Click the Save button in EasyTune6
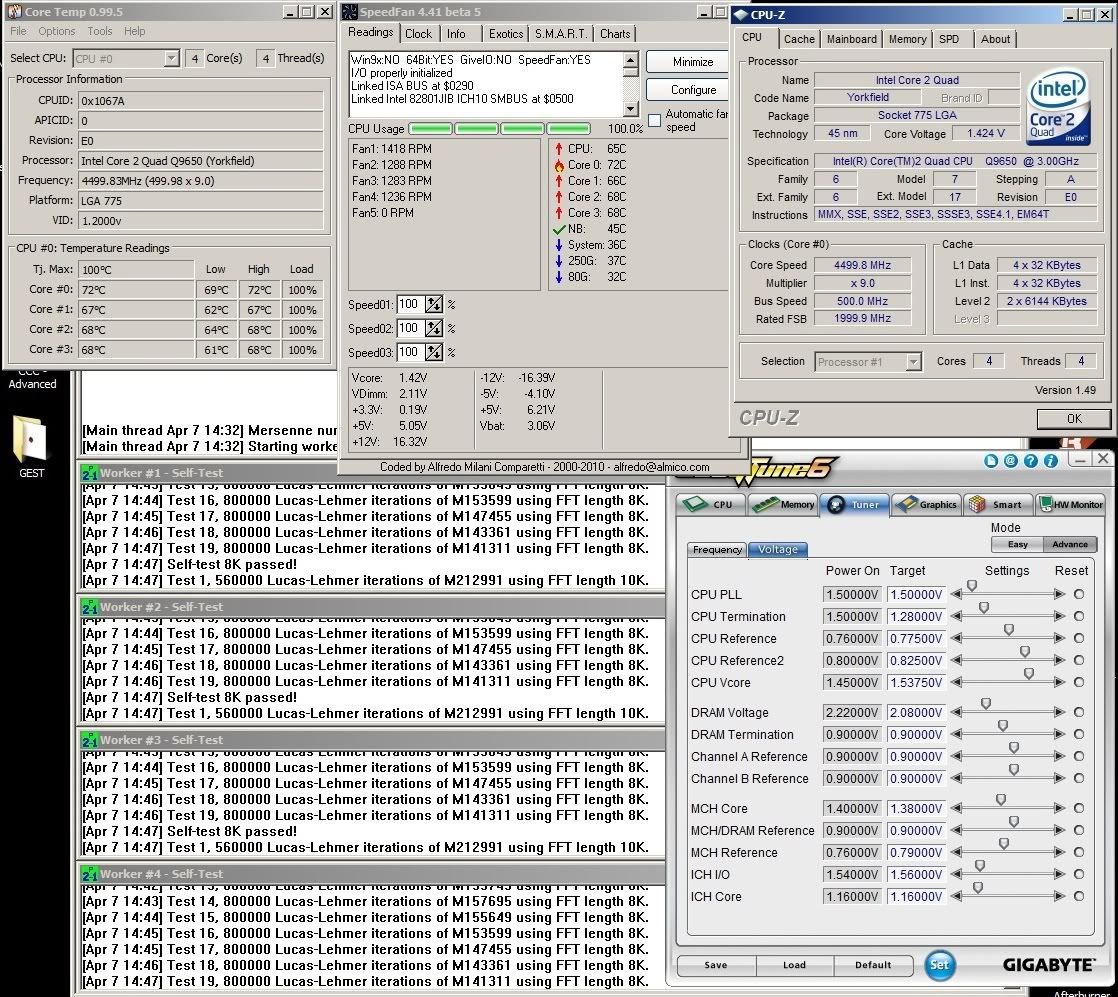 tap(716, 965)
